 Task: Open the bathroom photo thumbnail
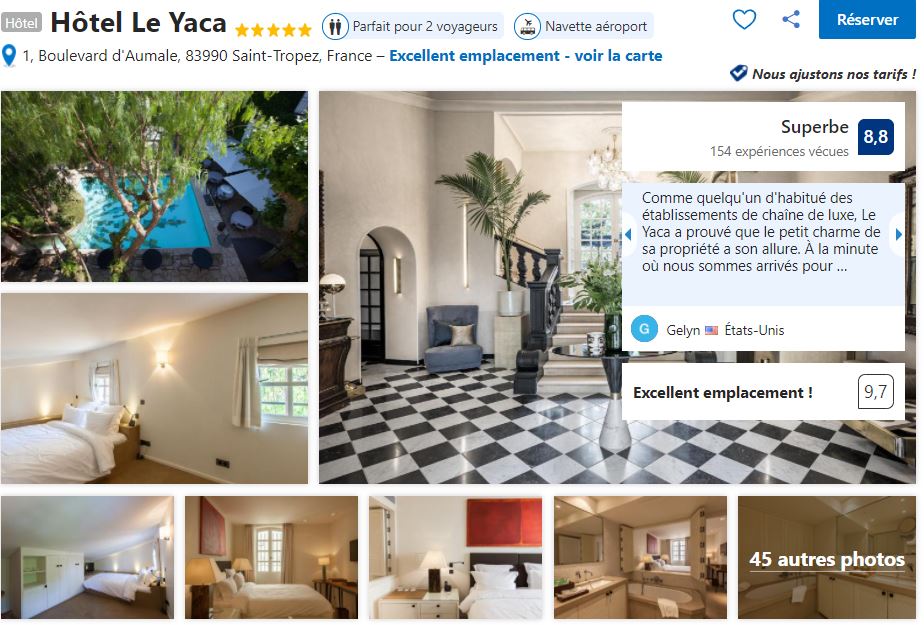(641, 557)
